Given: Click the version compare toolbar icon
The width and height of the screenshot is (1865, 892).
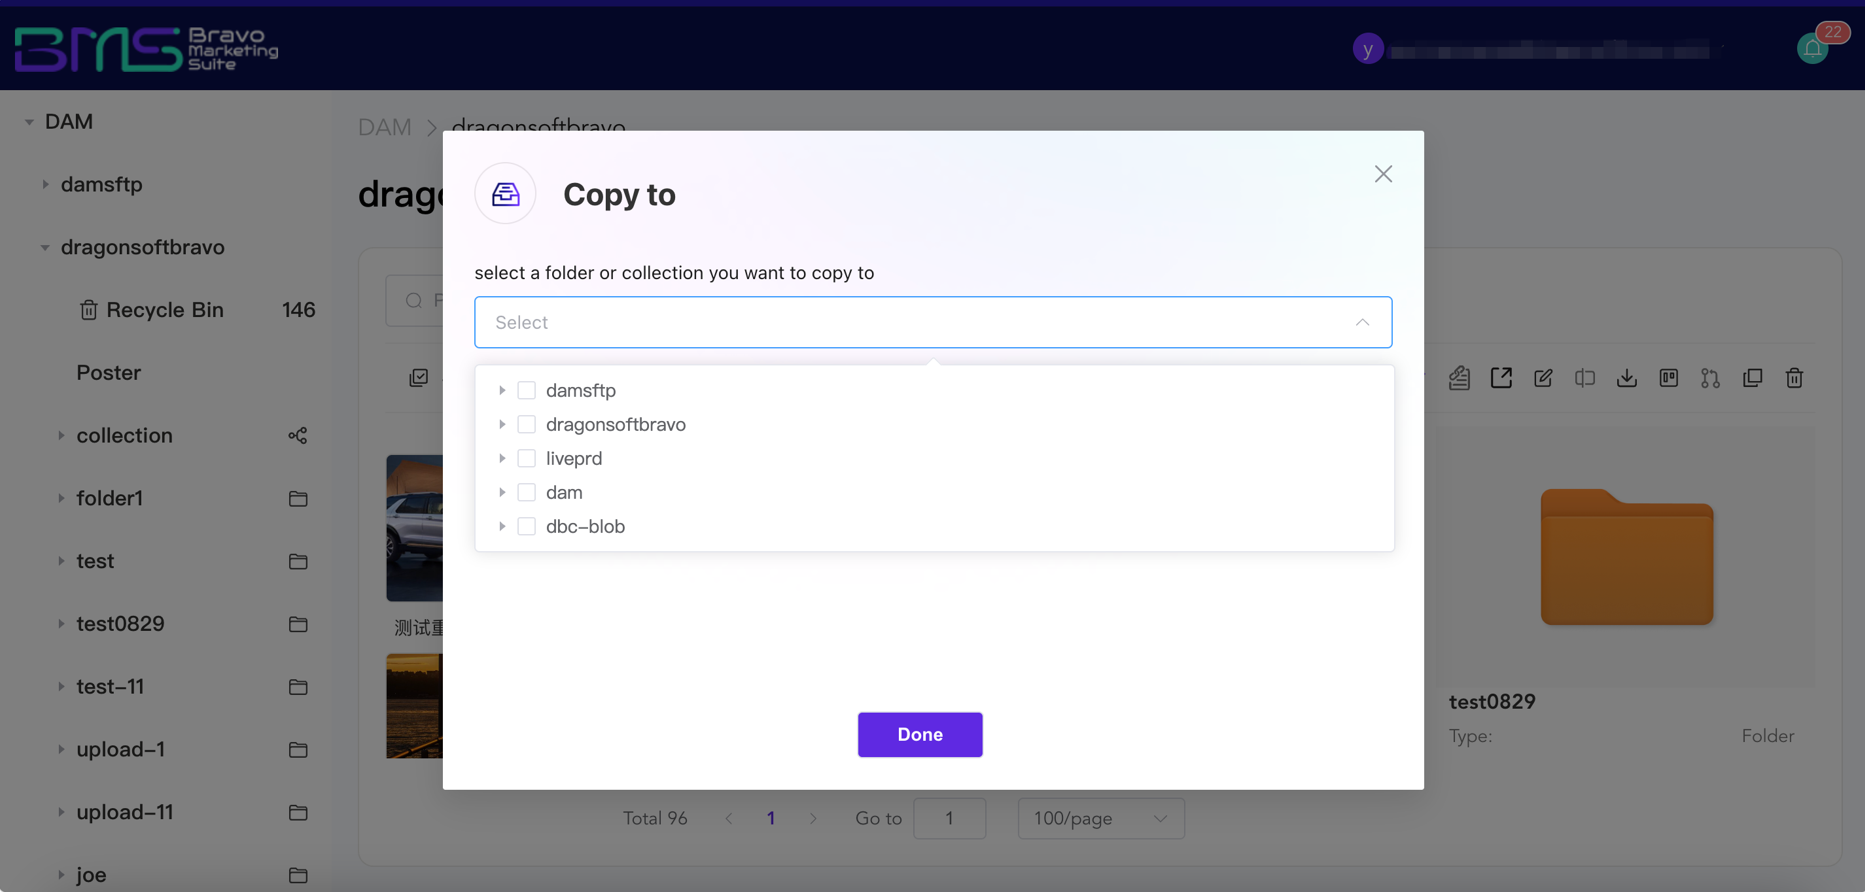Looking at the screenshot, I should coord(1711,378).
